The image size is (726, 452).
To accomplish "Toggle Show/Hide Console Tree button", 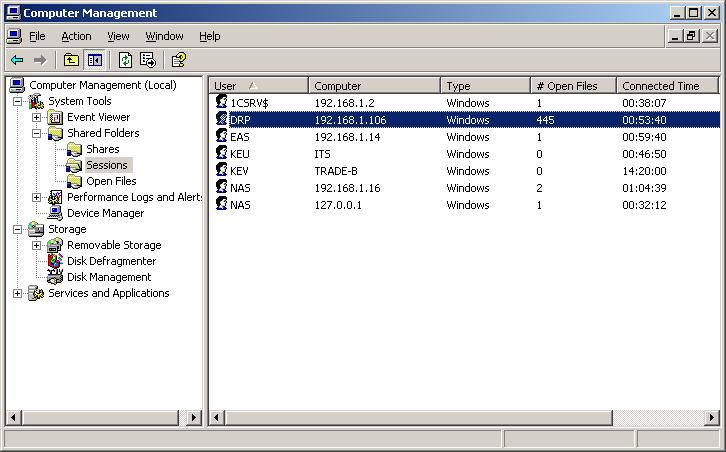I will click(x=94, y=60).
